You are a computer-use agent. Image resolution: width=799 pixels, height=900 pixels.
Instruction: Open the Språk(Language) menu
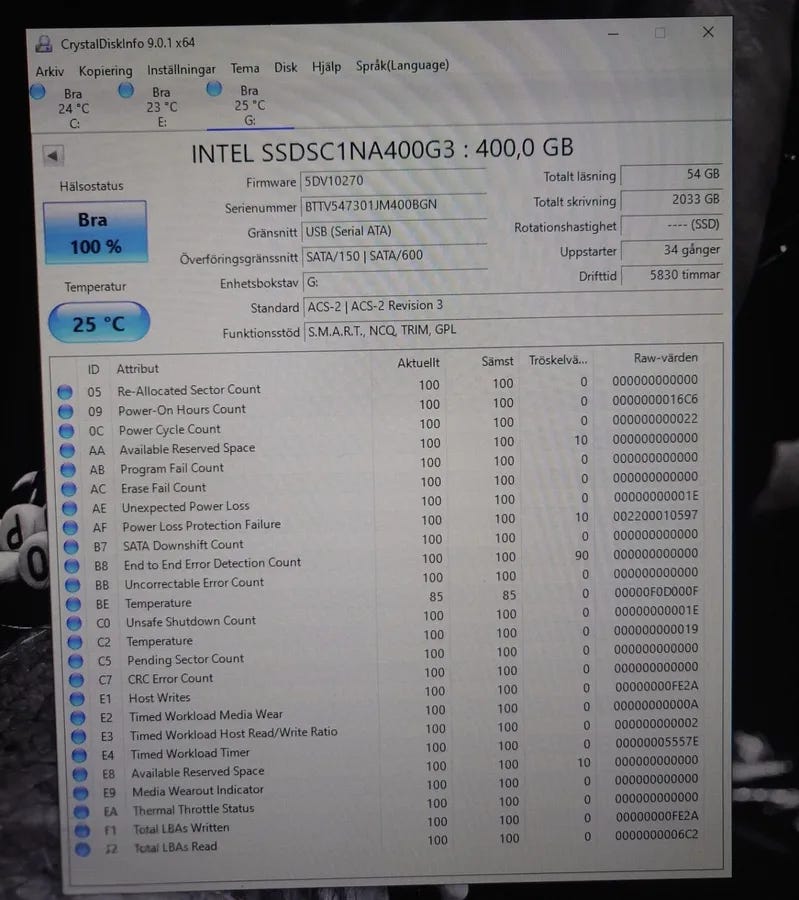point(402,65)
